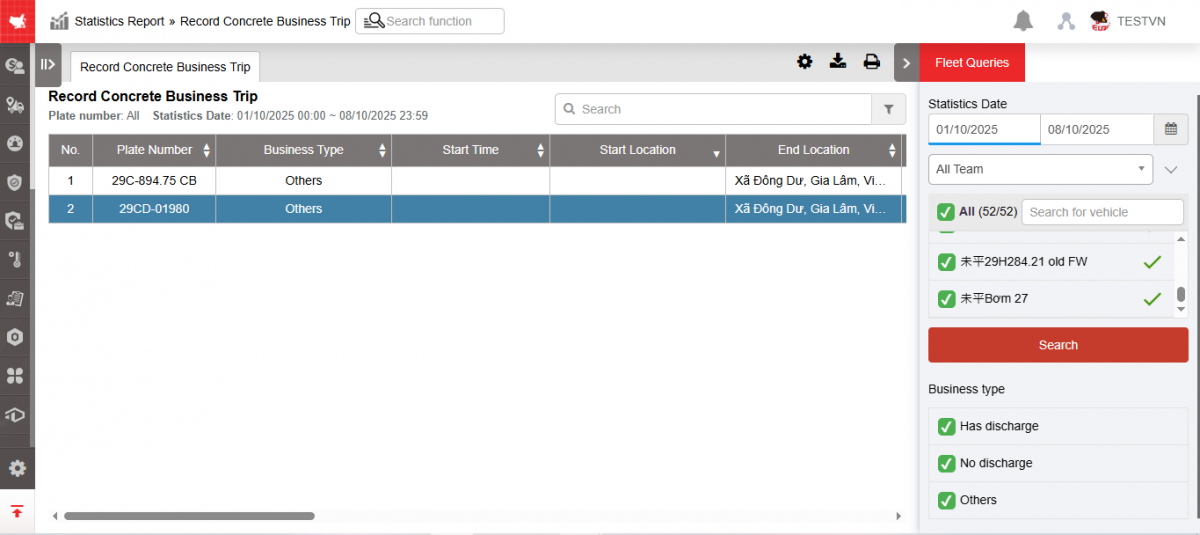This screenshot has height=535, width=1200.
Task: Open the All Team dropdown
Action: [x=1040, y=169]
